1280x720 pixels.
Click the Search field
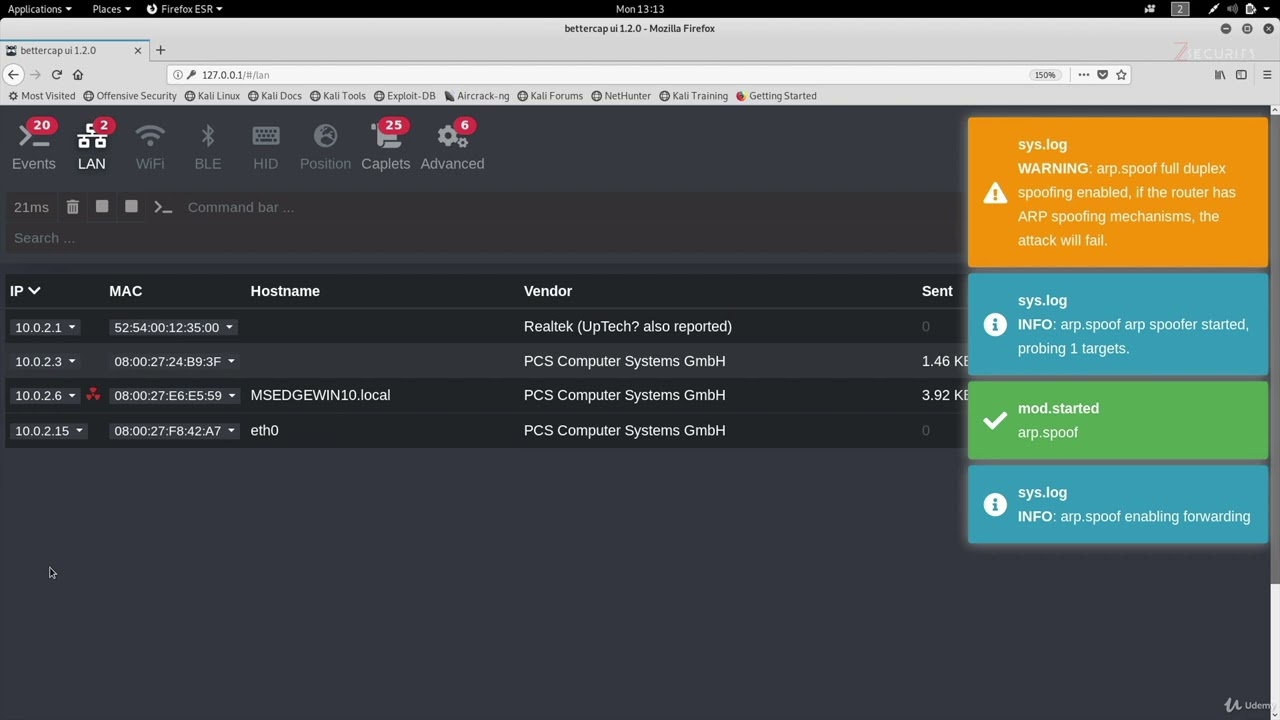click(484, 238)
